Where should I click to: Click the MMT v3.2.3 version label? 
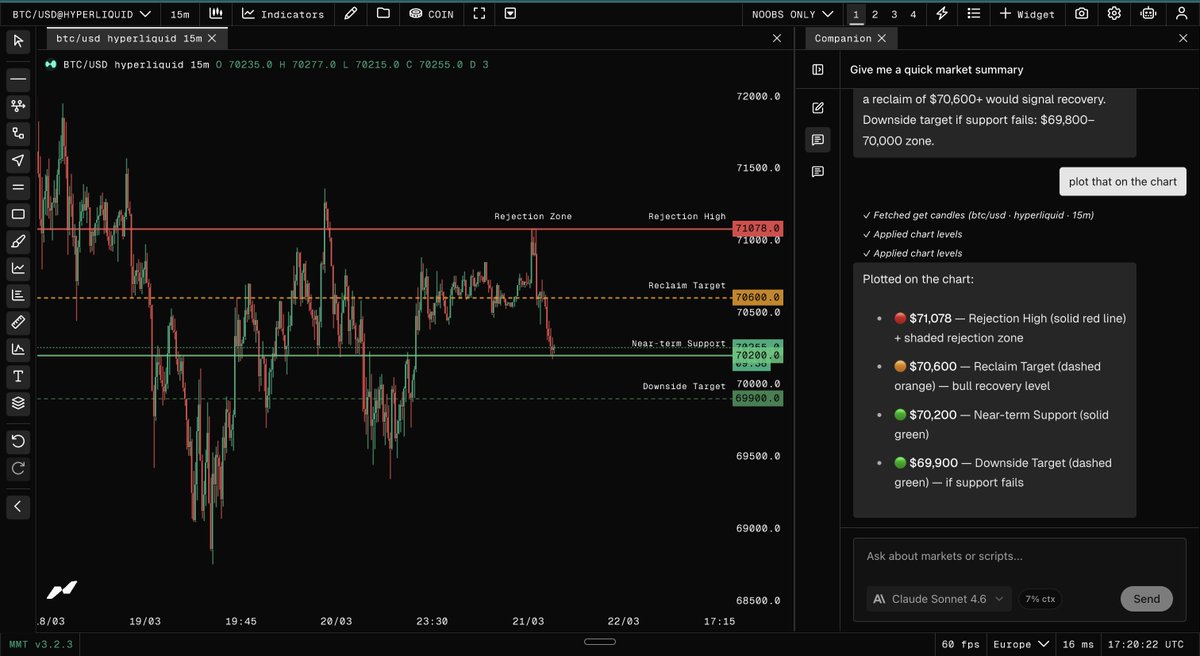41,644
